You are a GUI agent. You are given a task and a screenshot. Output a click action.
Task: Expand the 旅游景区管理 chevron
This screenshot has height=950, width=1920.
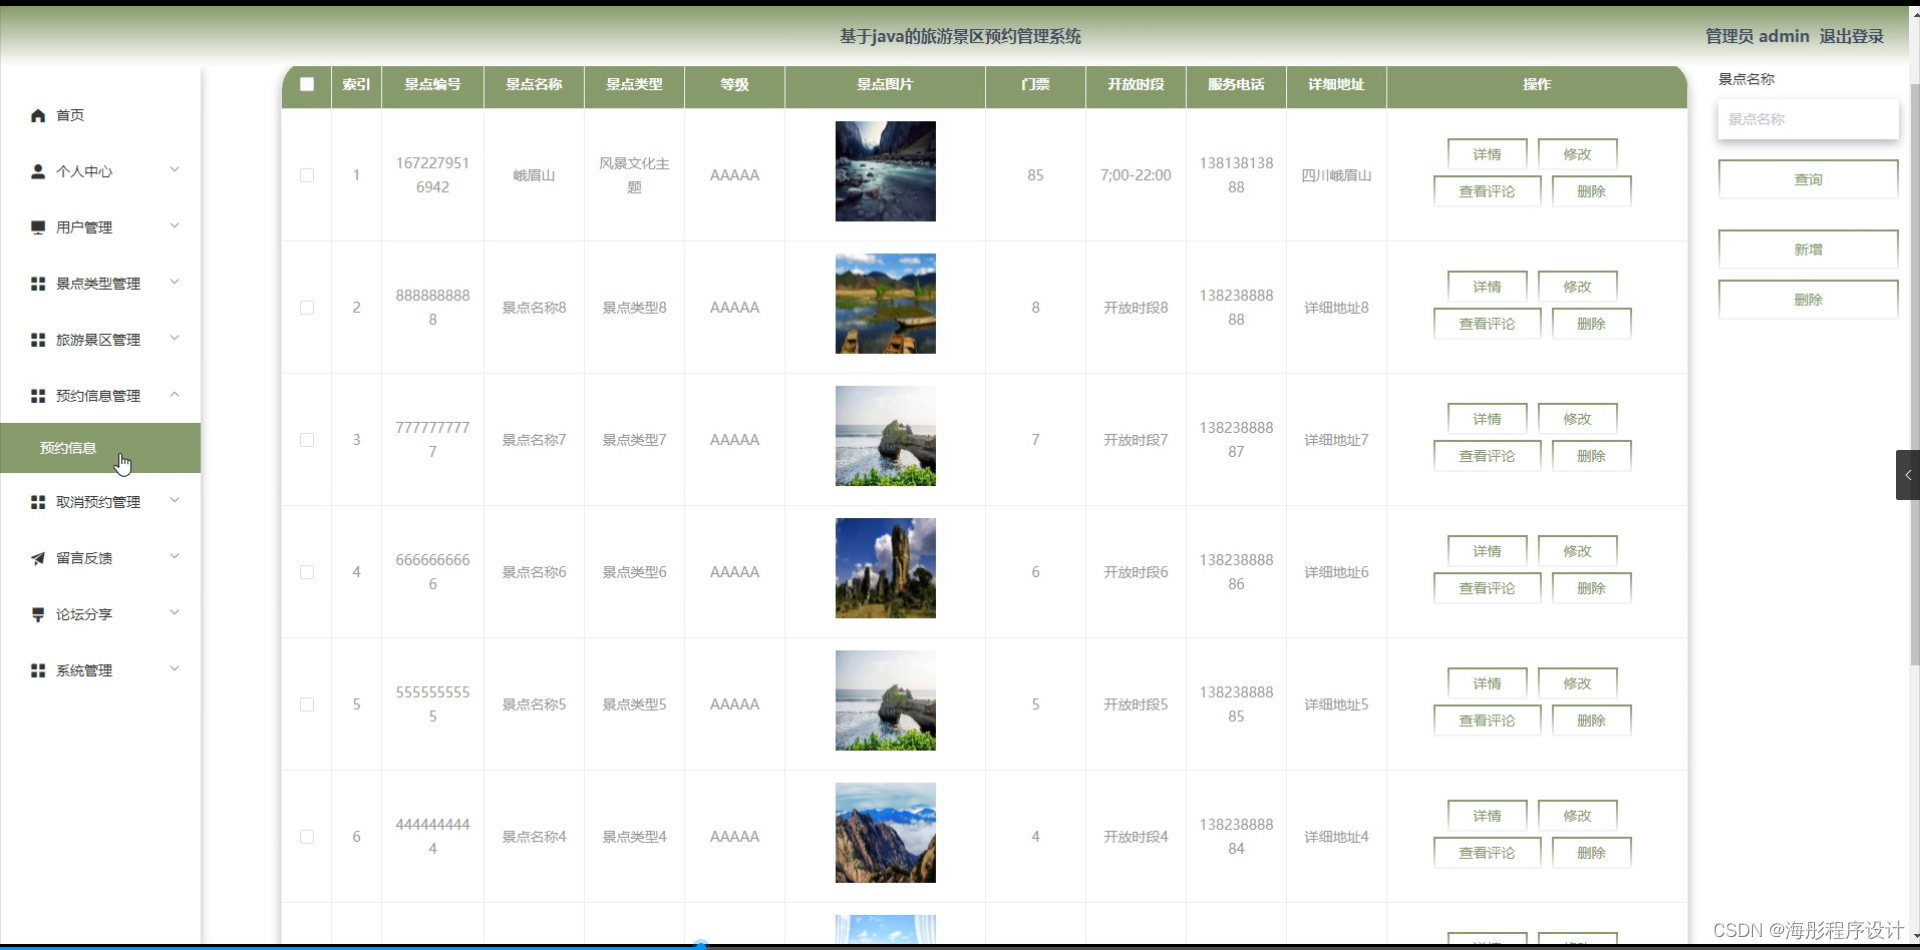pyautogui.click(x=175, y=338)
